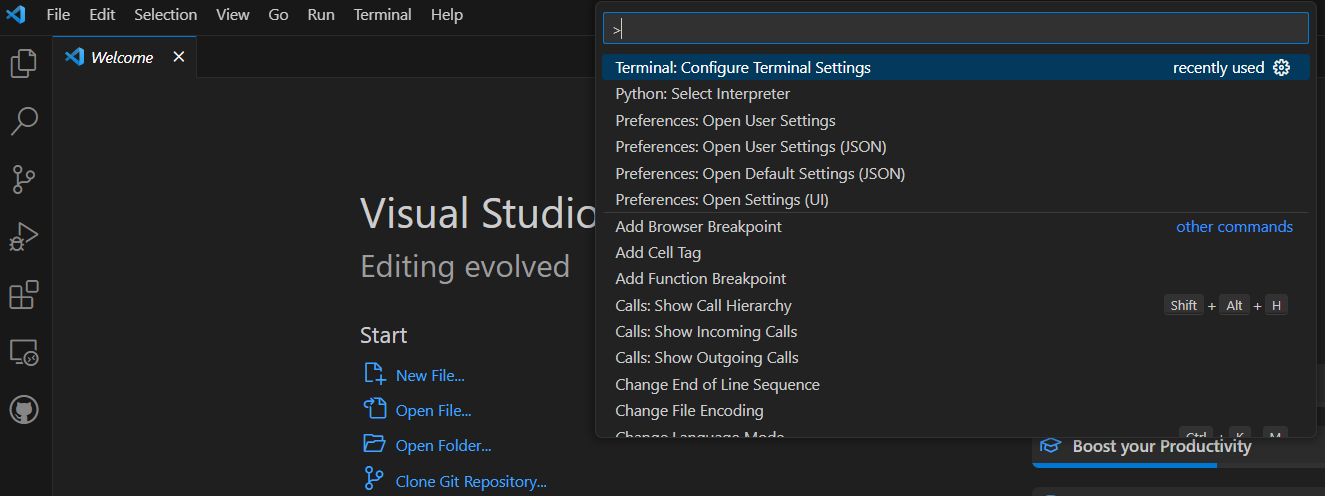Choose Preferences: Open User Settings
Screen dimensions: 1325x496
(x=955, y=121)
